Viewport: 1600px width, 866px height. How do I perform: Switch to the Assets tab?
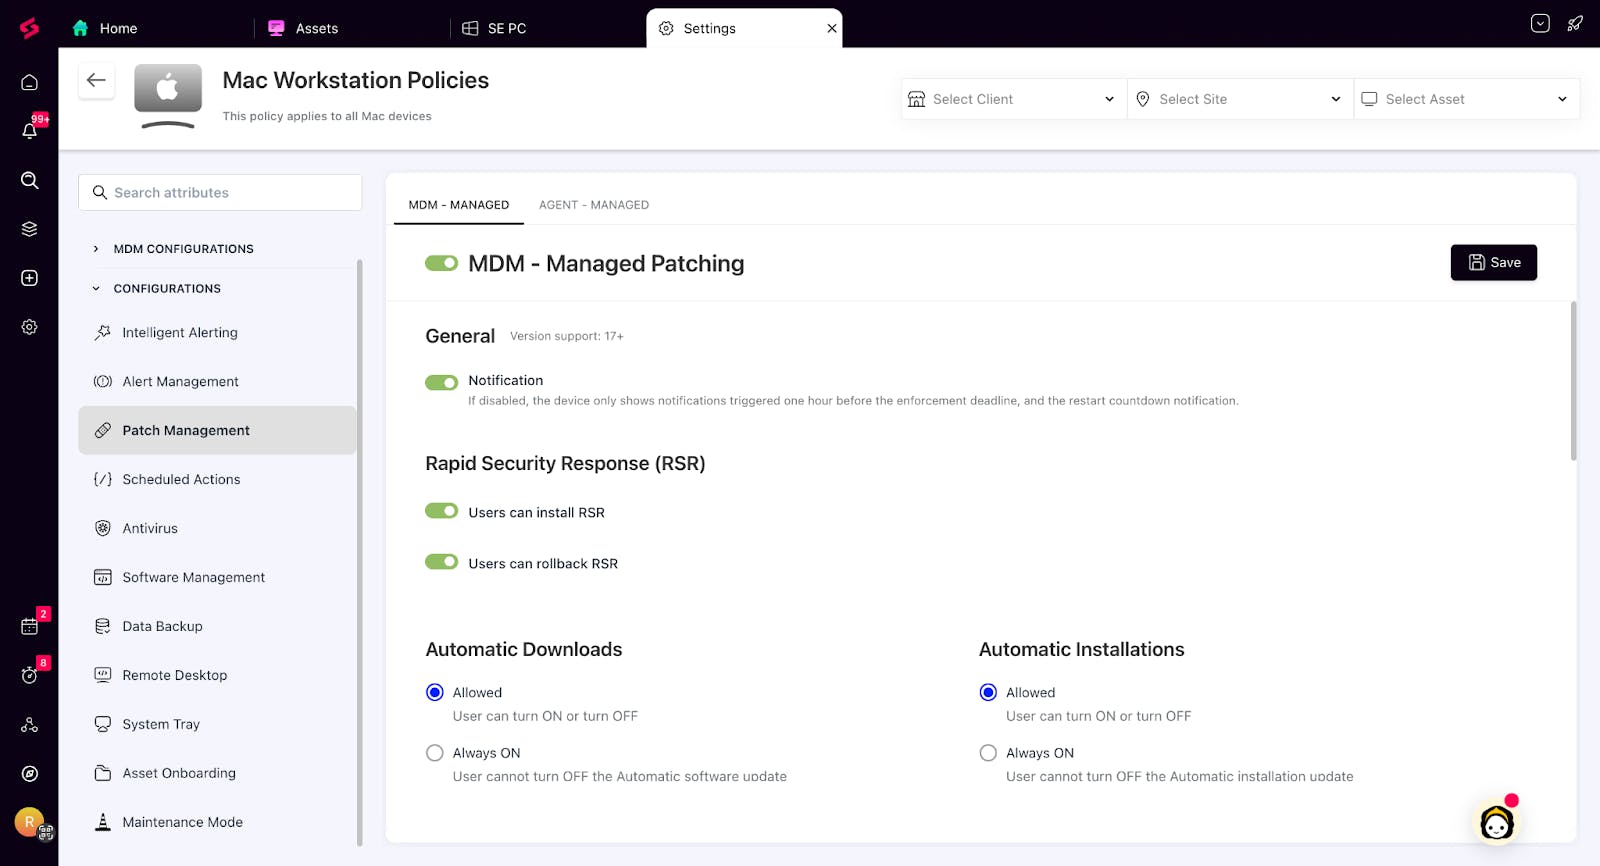[x=316, y=28]
